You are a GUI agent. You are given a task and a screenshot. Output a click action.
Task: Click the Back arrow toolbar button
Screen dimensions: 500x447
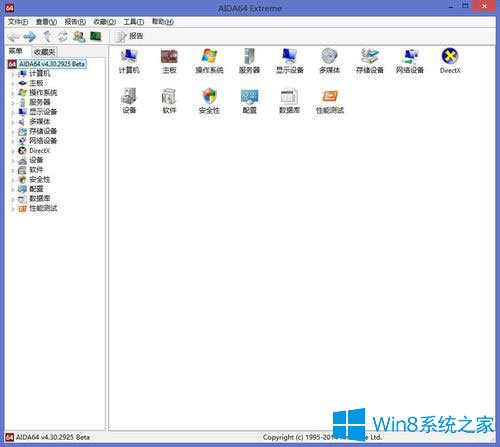(x=14, y=36)
